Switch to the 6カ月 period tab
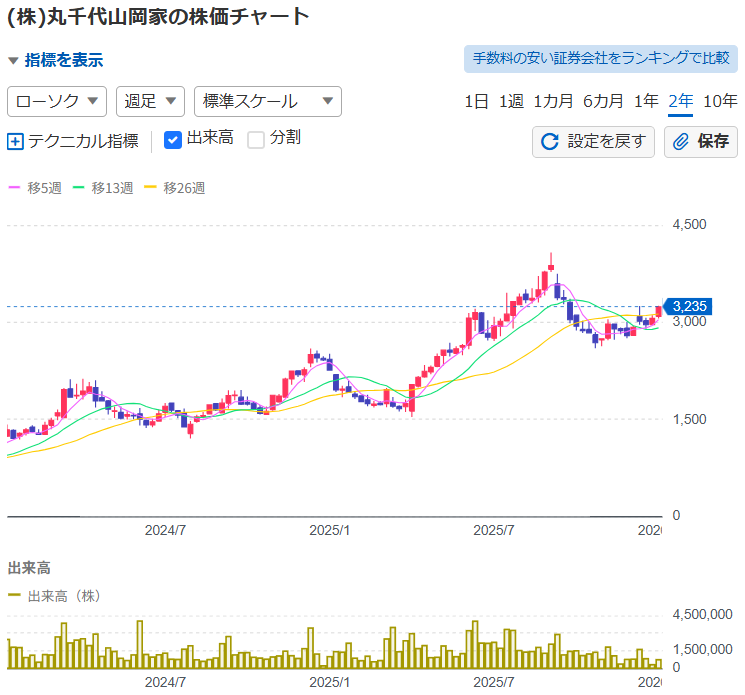Image resolution: width=745 pixels, height=695 pixels. click(603, 101)
